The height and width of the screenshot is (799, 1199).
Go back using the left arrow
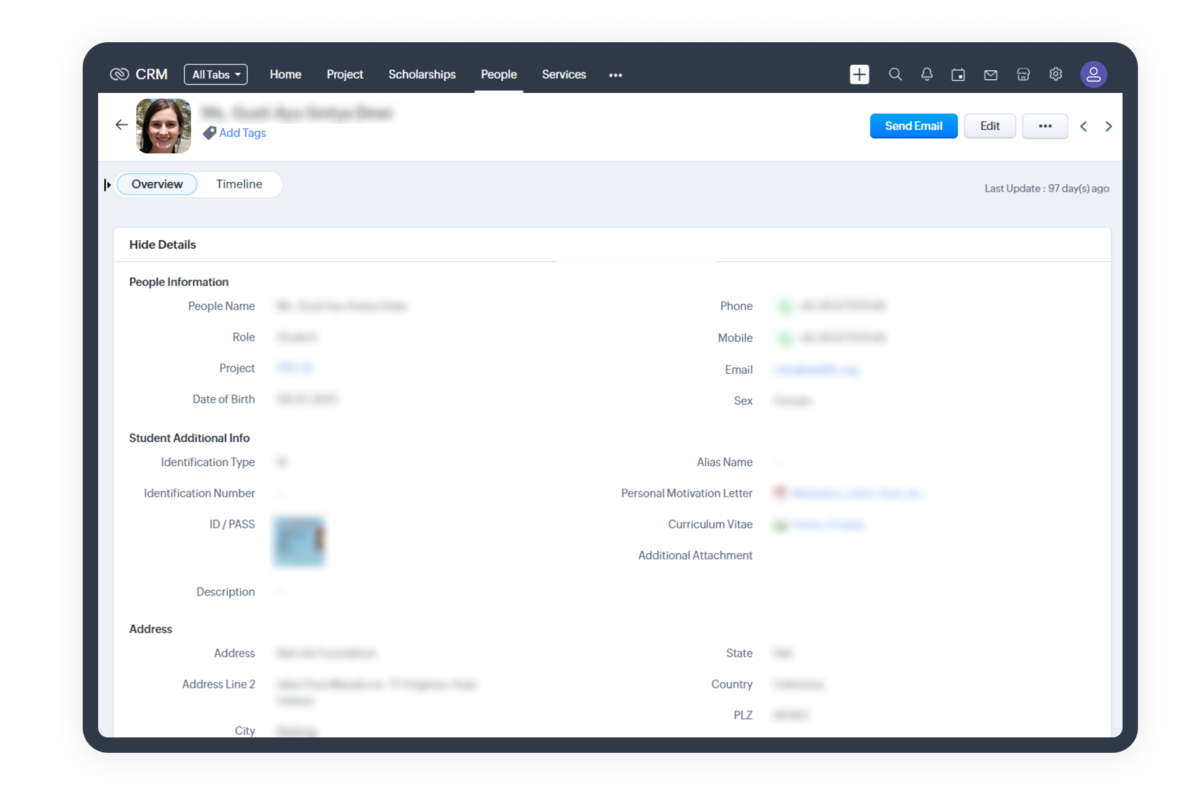pyautogui.click(x=122, y=125)
